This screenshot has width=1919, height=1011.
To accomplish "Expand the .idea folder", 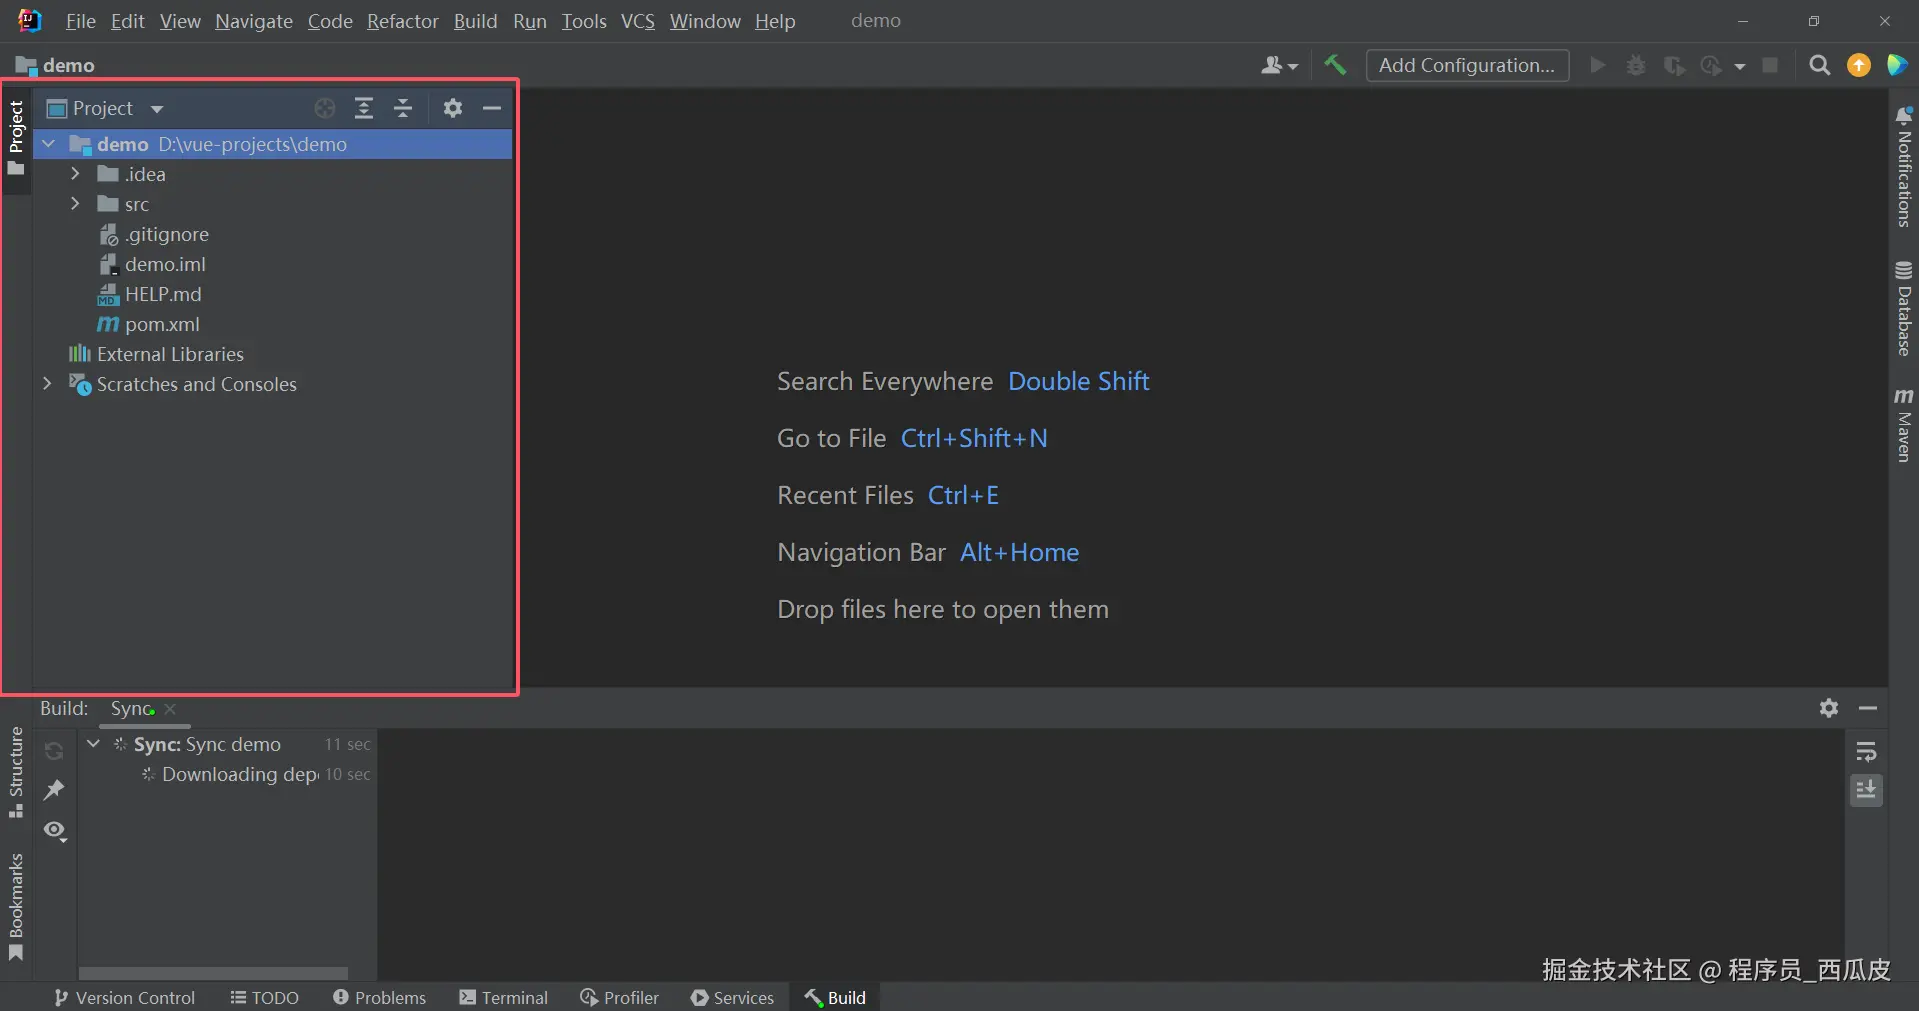I will point(75,174).
